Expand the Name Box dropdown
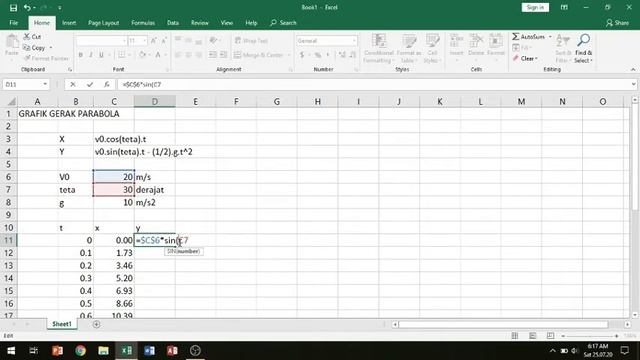Viewport: 640px width, 360px height. click(x=45, y=84)
